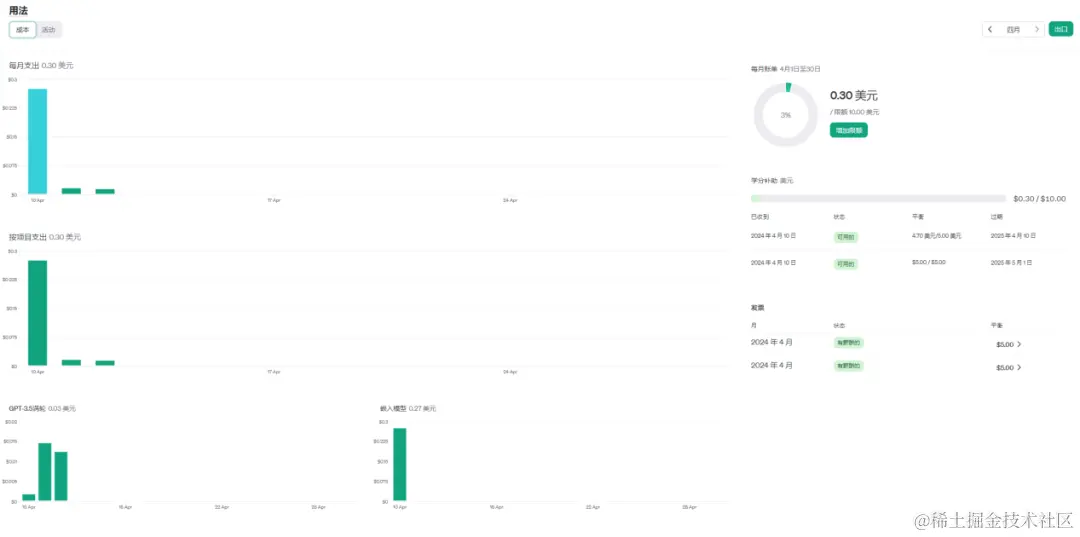Click the 4.70 美元/5.00 美元 balance cell

(936, 235)
